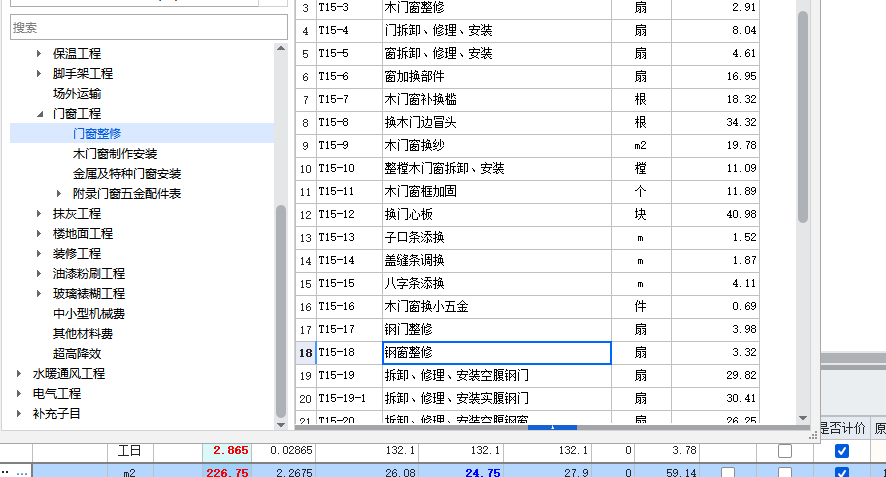Expand the 楼地面工程 tree node arrow
This screenshot has width=886, height=477.
point(38,233)
